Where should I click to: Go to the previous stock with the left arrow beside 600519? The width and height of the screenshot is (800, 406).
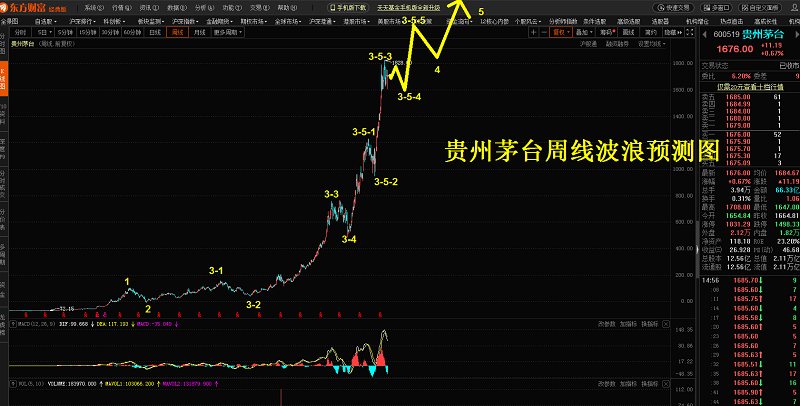pyautogui.click(x=705, y=35)
